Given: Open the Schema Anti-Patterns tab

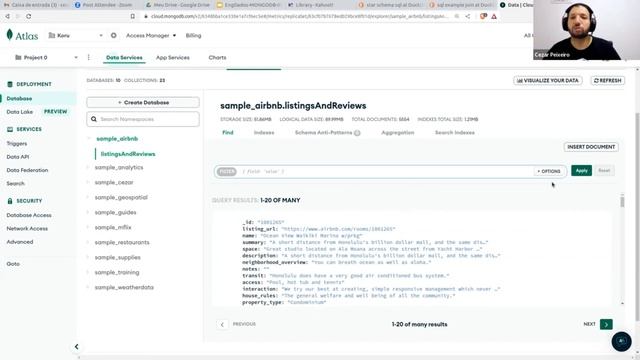Looking at the screenshot, I should point(323,133).
